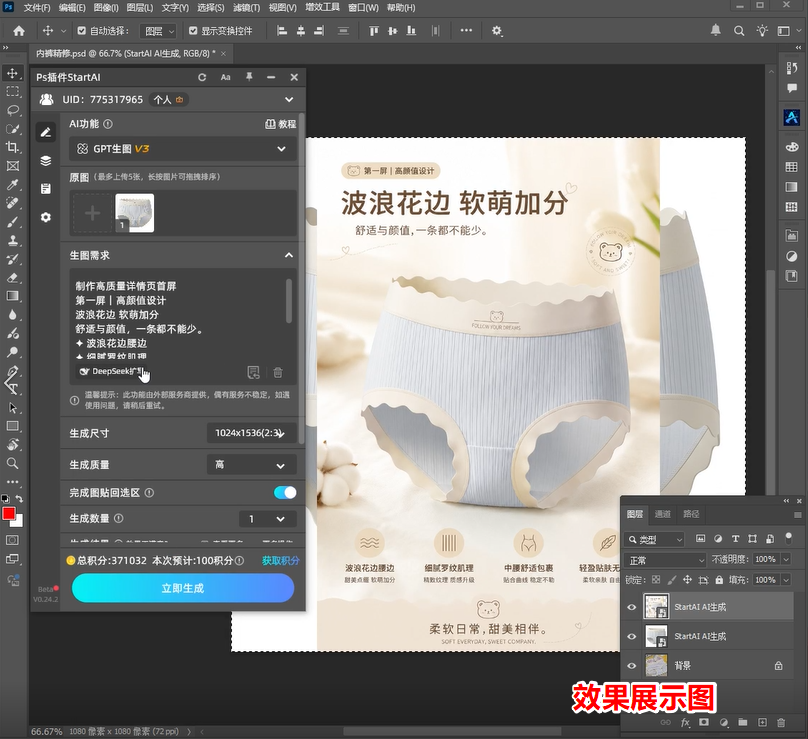Open the GPT生图 V3 AI function dropdown
The width and height of the screenshot is (808, 739).
182,149
